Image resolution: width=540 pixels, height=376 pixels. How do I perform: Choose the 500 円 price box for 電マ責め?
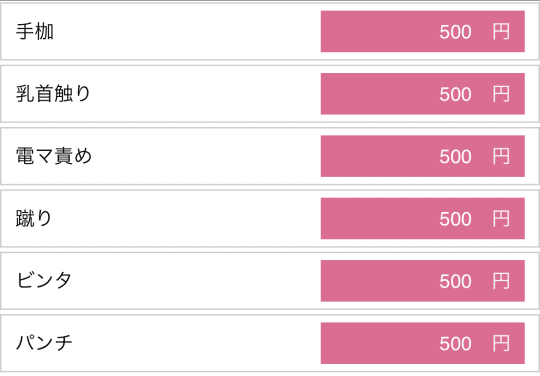coord(423,156)
